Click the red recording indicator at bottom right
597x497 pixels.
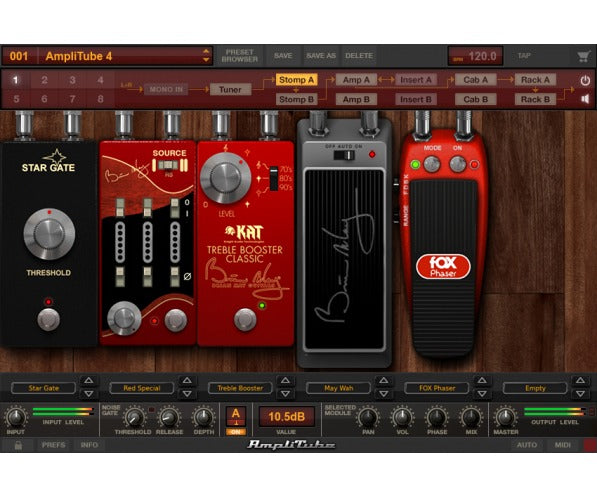tap(590, 445)
